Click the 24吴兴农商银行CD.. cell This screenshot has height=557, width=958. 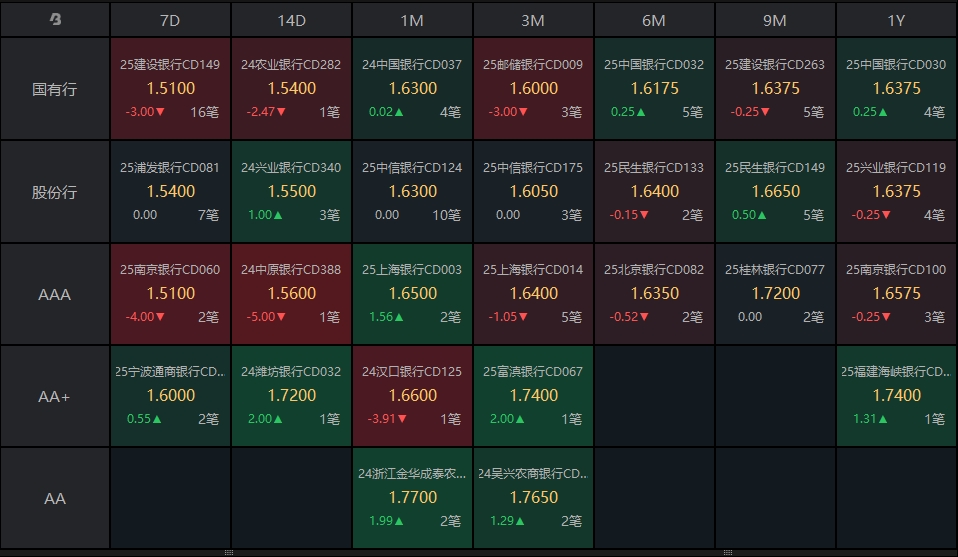click(533, 498)
